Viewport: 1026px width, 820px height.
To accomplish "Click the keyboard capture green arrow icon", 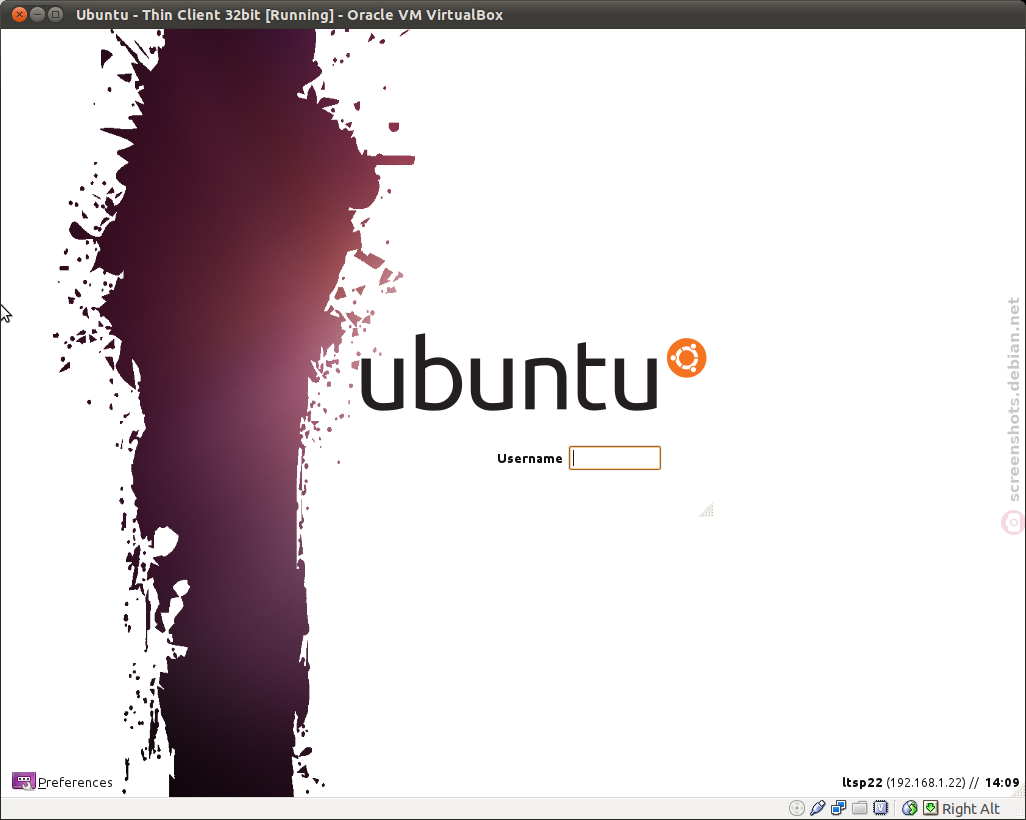I will pyautogui.click(x=930, y=808).
